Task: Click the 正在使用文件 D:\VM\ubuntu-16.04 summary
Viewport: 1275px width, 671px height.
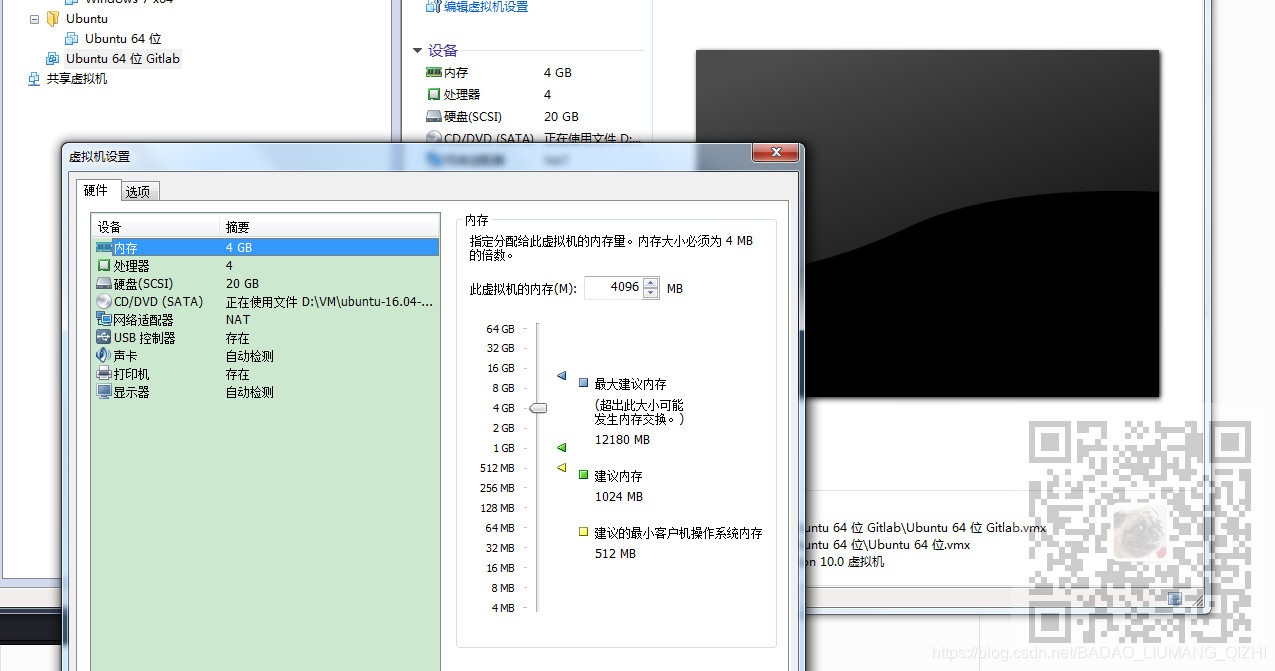Action: click(x=330, y=301)
